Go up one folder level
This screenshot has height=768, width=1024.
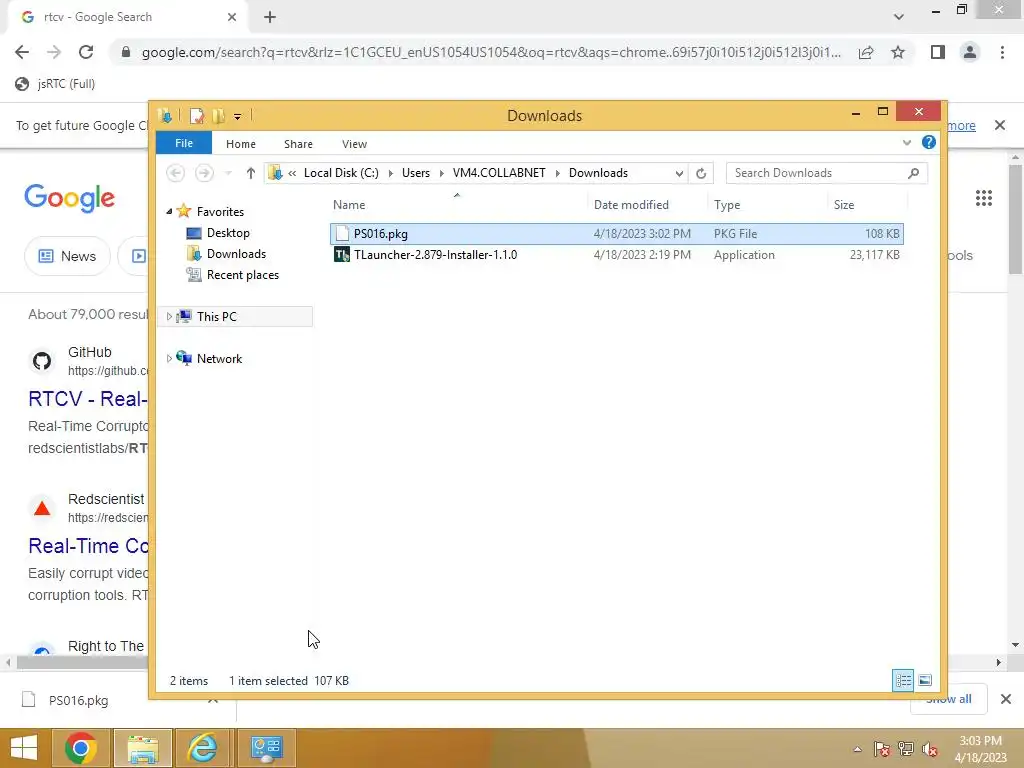tap(250, 173)
